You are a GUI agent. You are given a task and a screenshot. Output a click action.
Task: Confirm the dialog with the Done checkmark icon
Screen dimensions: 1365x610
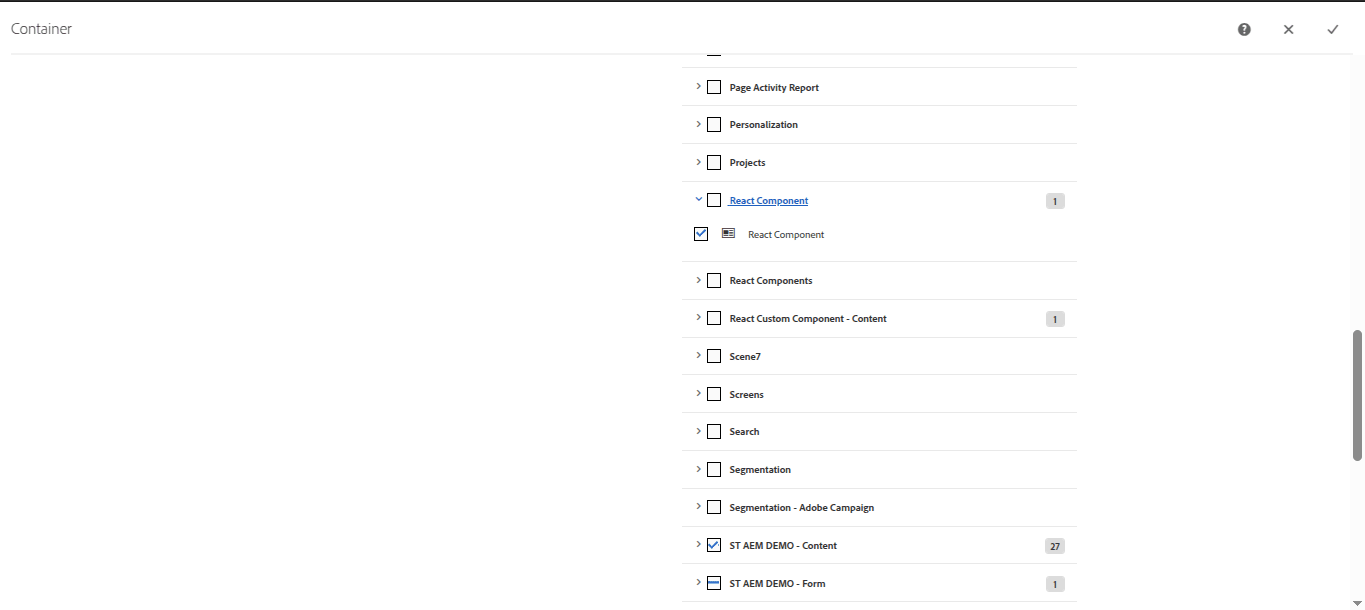point(1333,30)
